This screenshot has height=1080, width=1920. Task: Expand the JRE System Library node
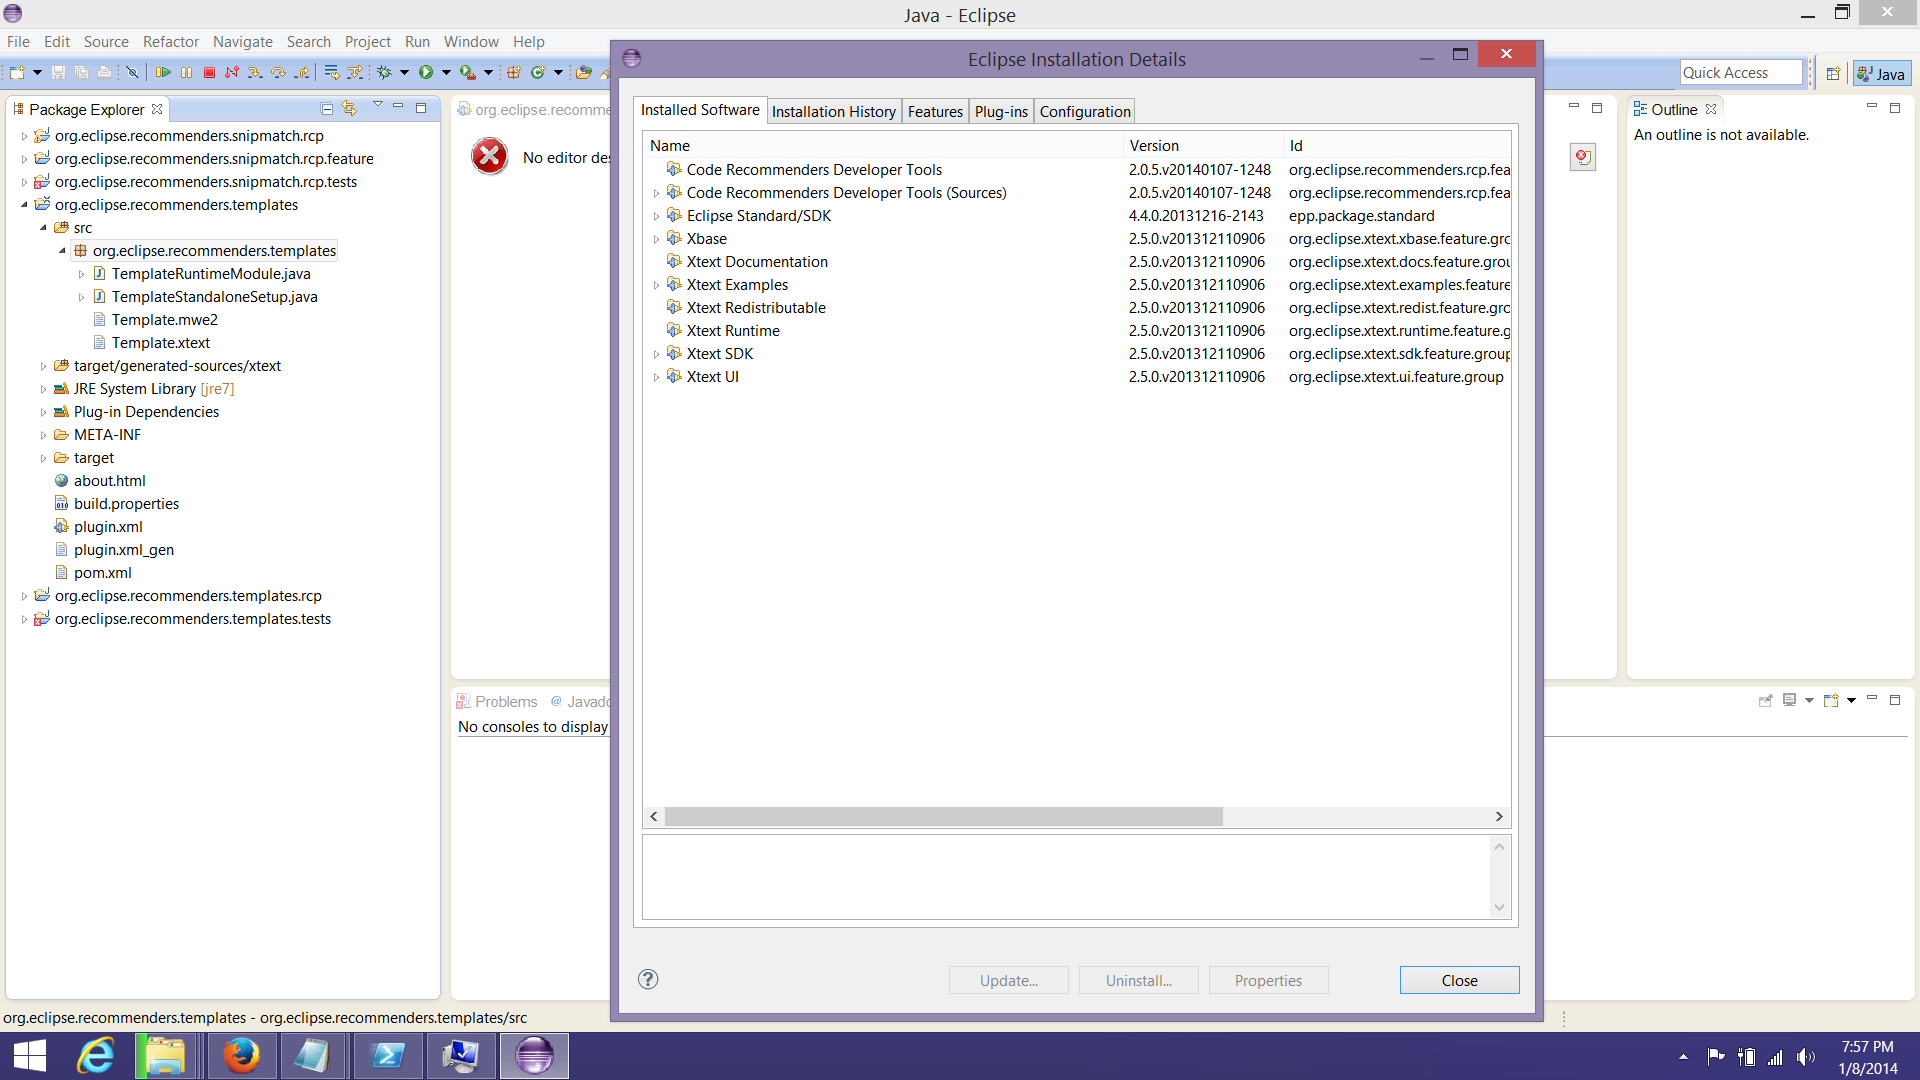(x=43, y=389)
